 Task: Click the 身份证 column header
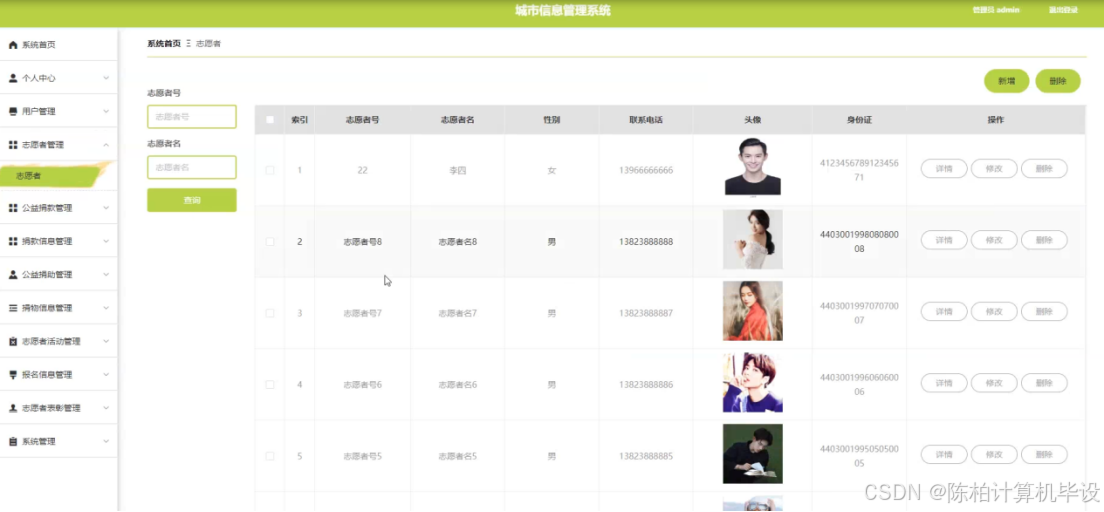(859, 120)
